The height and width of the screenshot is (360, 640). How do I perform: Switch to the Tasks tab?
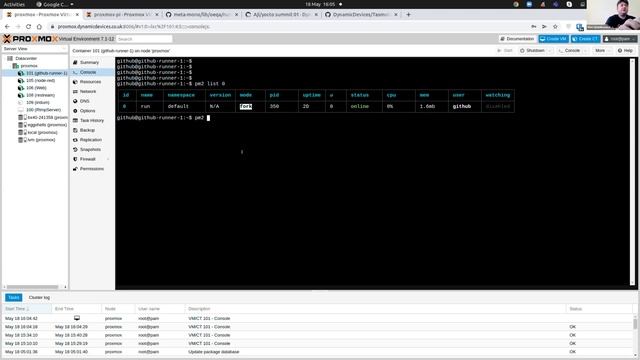(13, 298)
